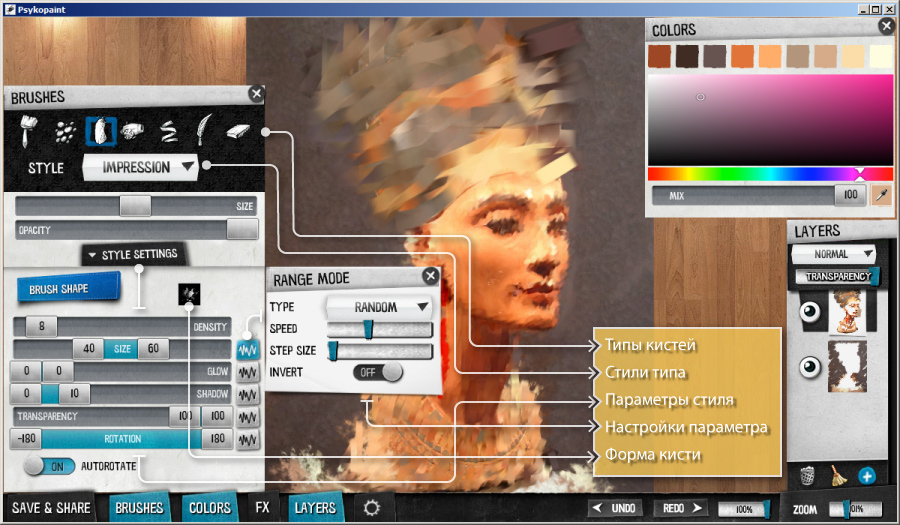Select the gray-brown color swatch
900x525 pixels.
[x=715, y=56]
